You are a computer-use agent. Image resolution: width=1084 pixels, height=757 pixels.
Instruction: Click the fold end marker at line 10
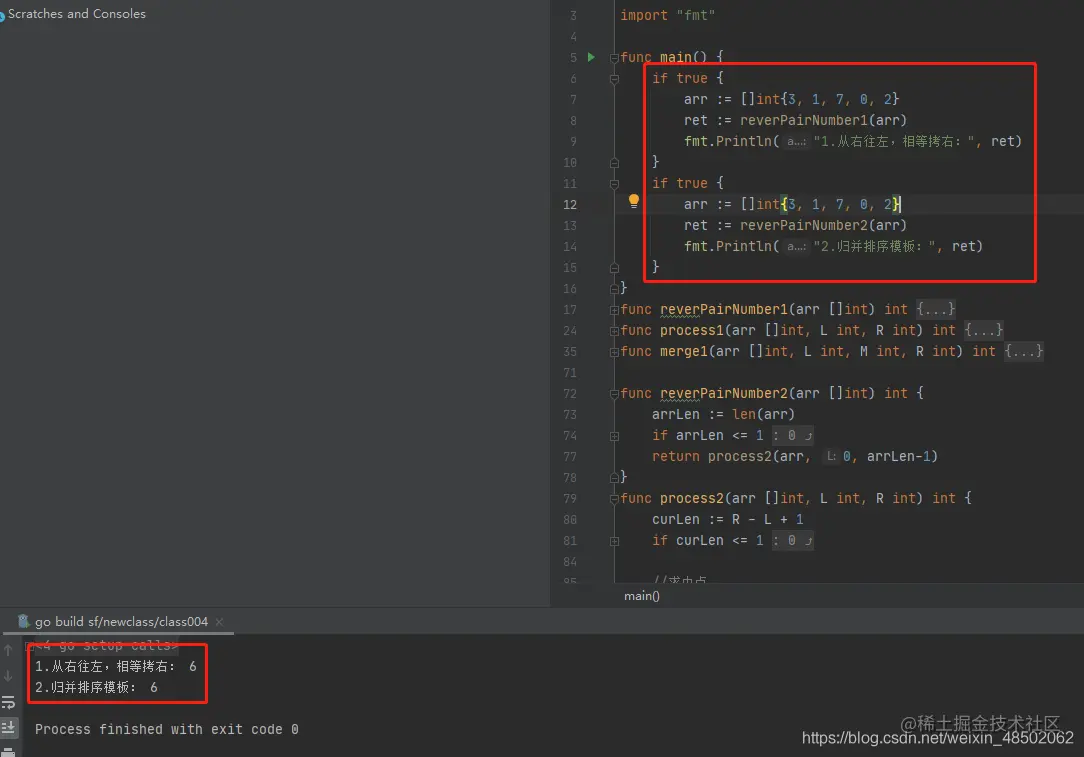(x=614, y=162)
